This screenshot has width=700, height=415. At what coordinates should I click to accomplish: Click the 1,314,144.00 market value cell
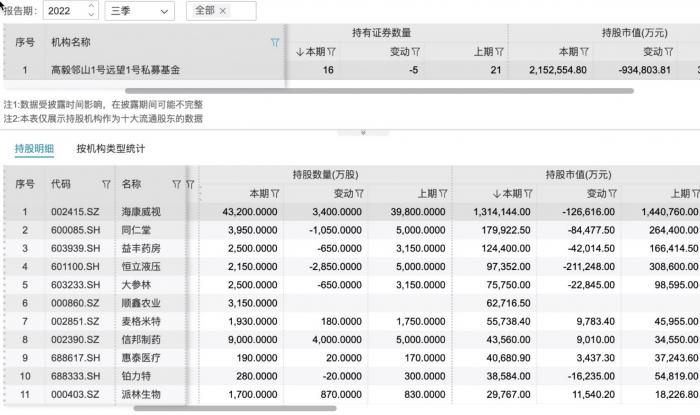(x=502, y=212)
